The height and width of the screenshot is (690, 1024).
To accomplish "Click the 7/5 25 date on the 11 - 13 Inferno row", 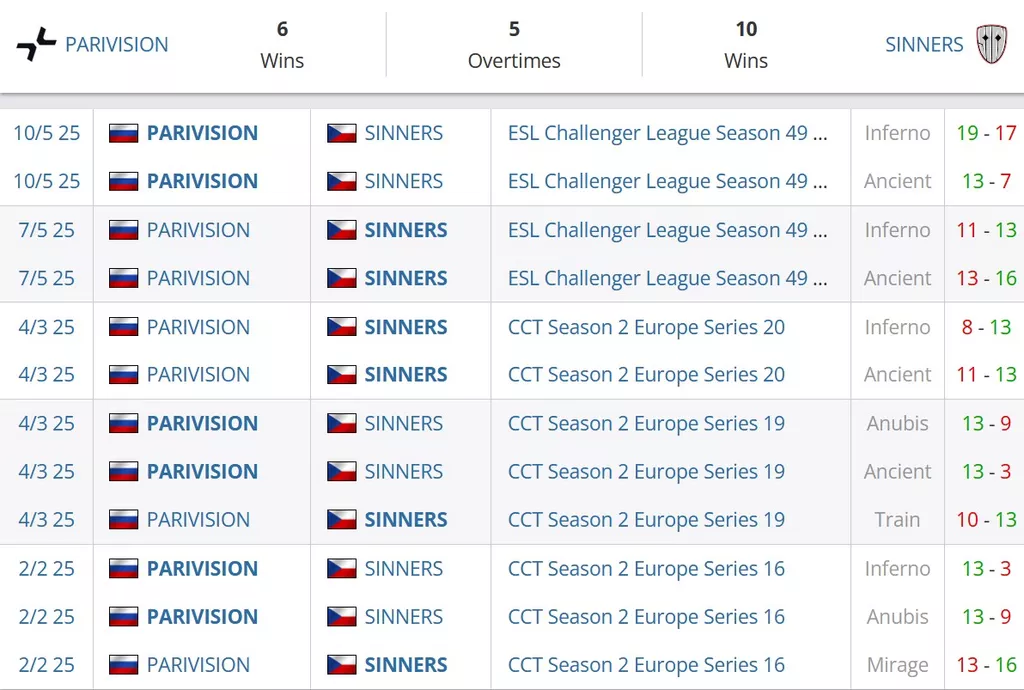I will pyautogui.click(x=47, y=230).
